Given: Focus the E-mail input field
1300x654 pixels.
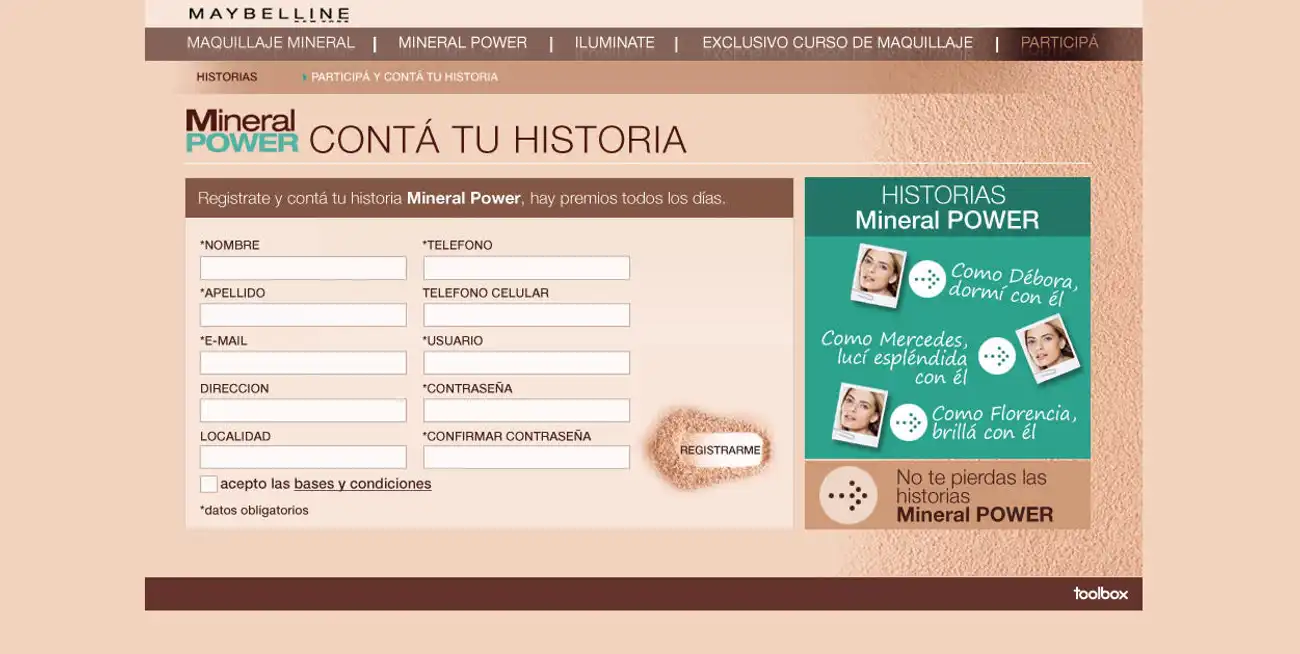Looking at the screenshot, I should pos(303,363).
